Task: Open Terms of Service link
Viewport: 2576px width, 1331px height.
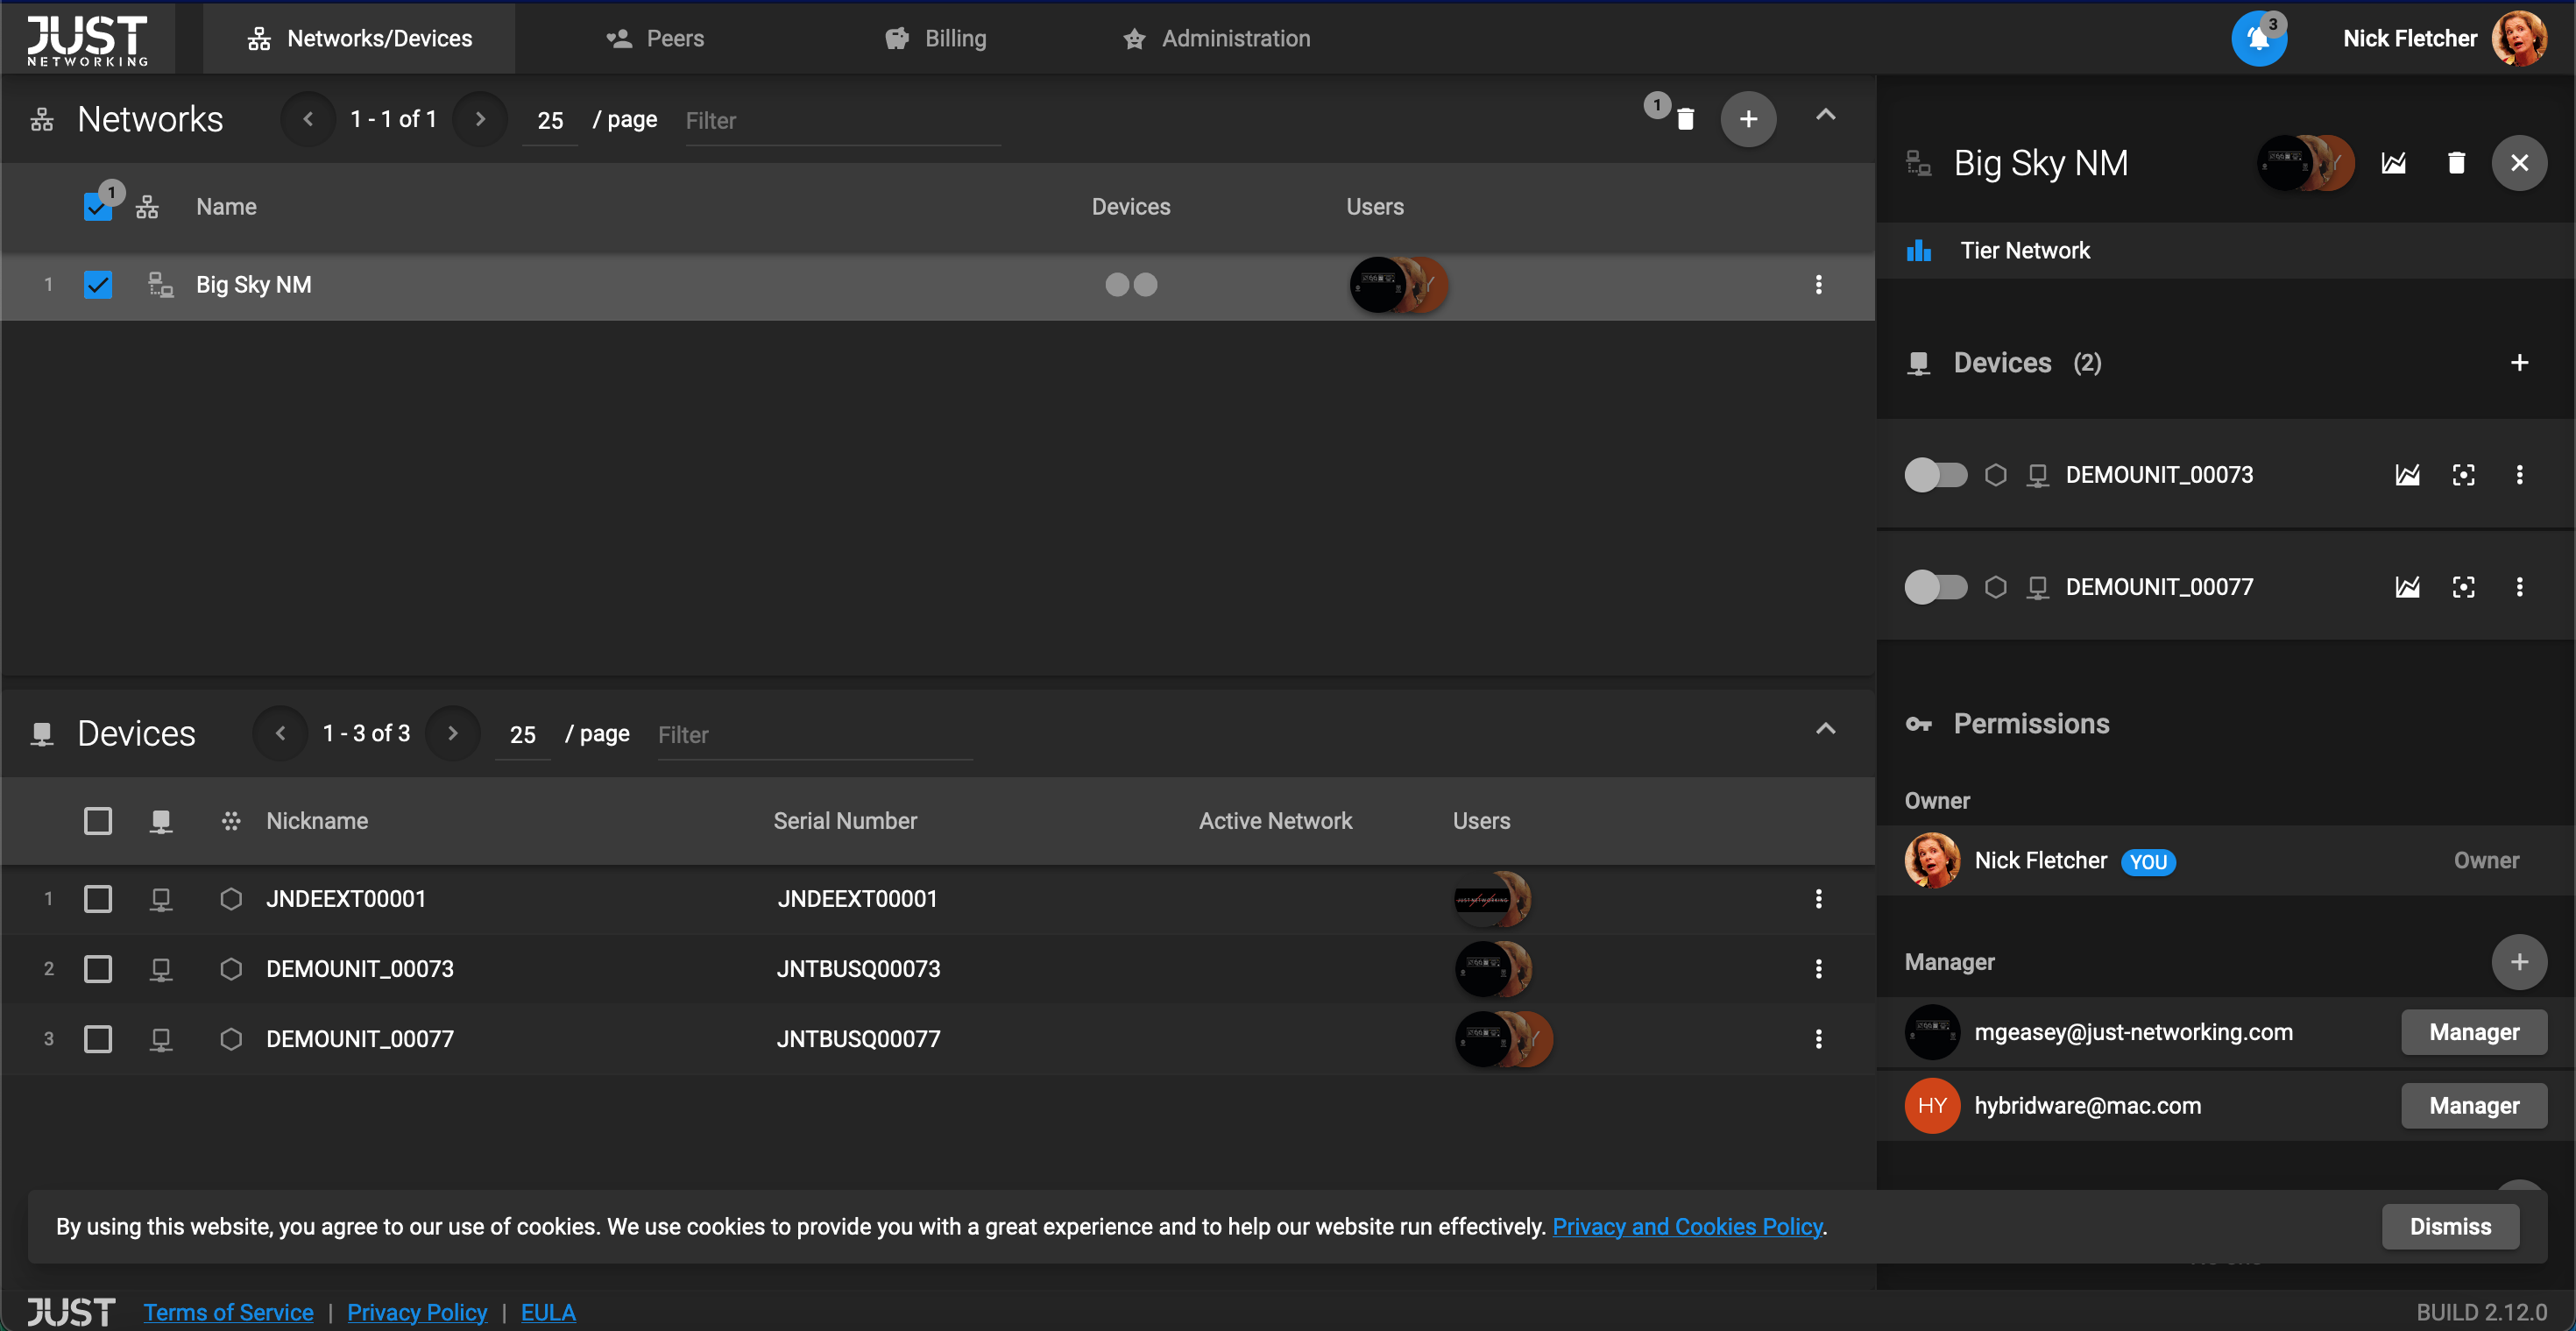Action: click(228, 1312)
